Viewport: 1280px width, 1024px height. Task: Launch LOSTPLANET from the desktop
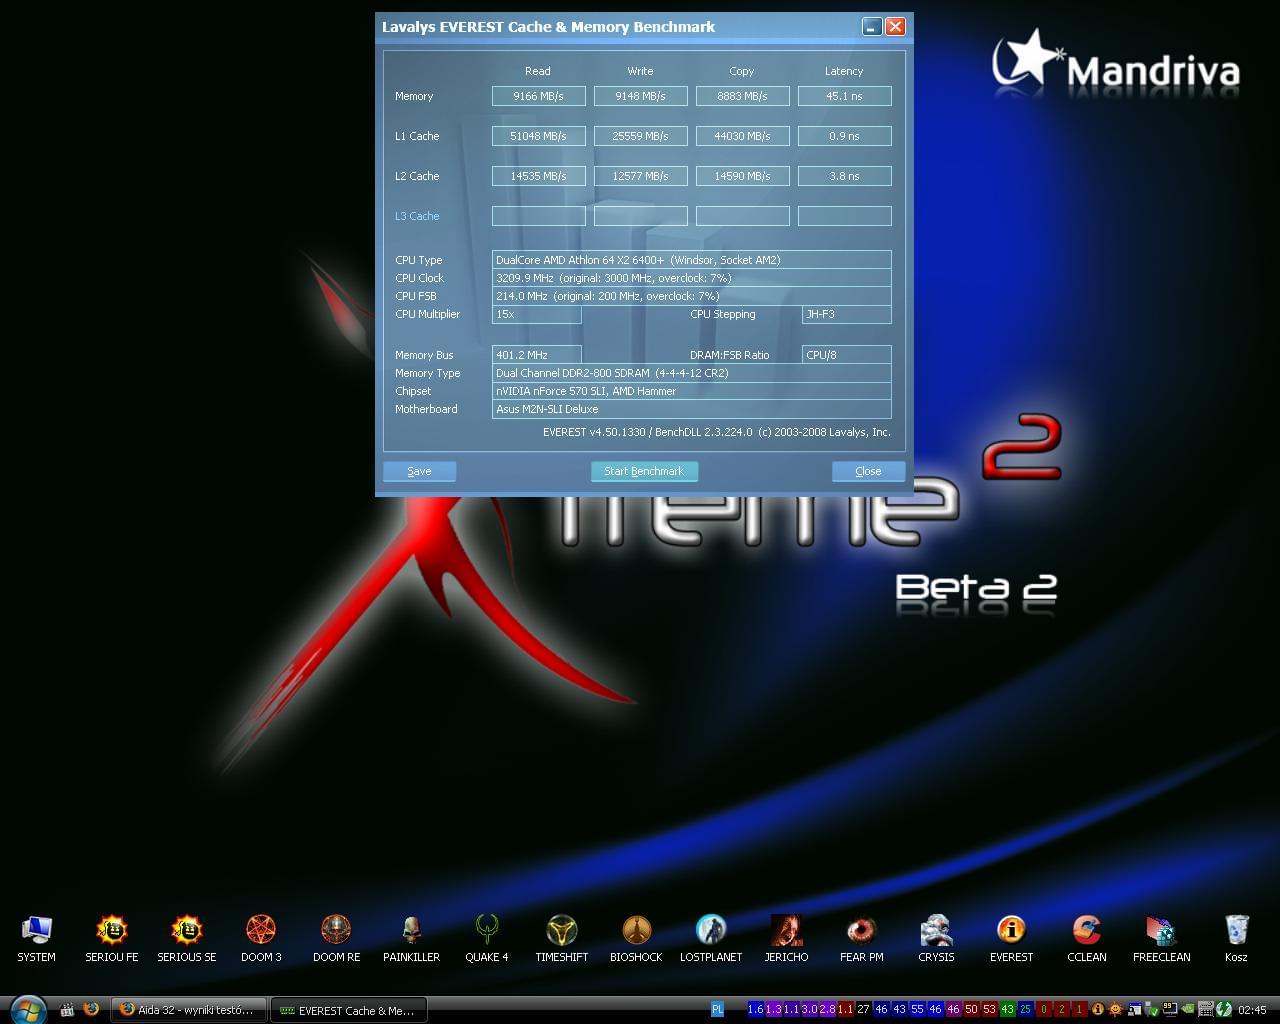click(x=711, y=938)
